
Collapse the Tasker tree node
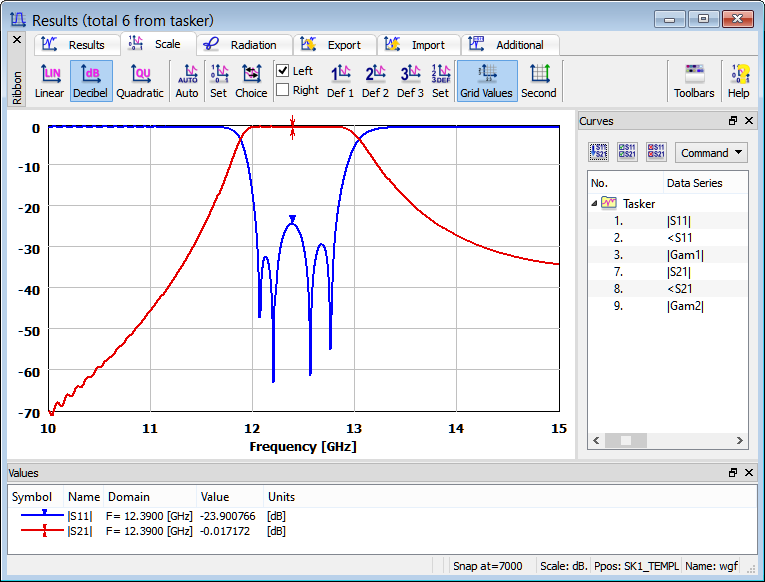coord(594,203)
